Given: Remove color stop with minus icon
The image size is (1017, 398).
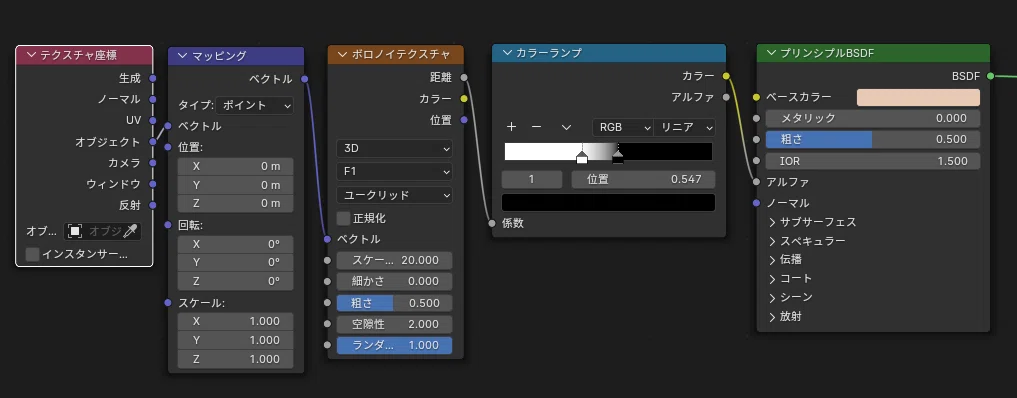Looking at the screenshot, I should coord(536,127).
